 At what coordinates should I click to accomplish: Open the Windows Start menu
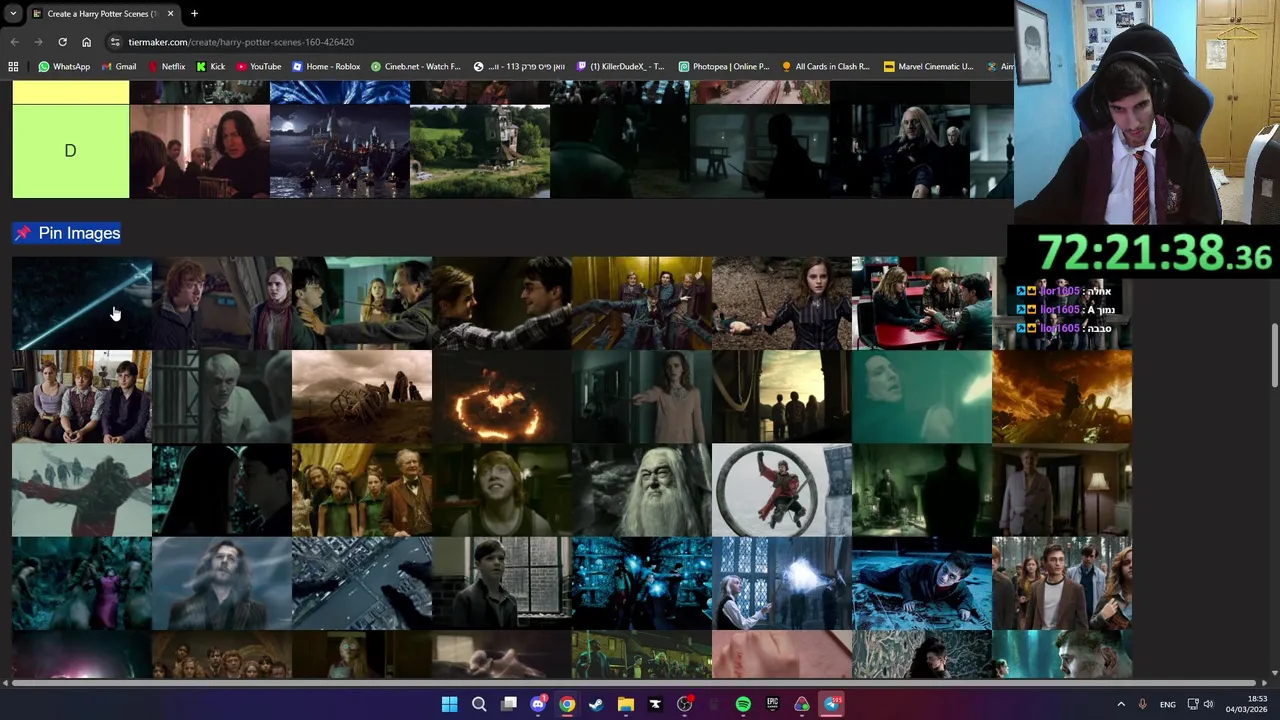tap(449, 704)
